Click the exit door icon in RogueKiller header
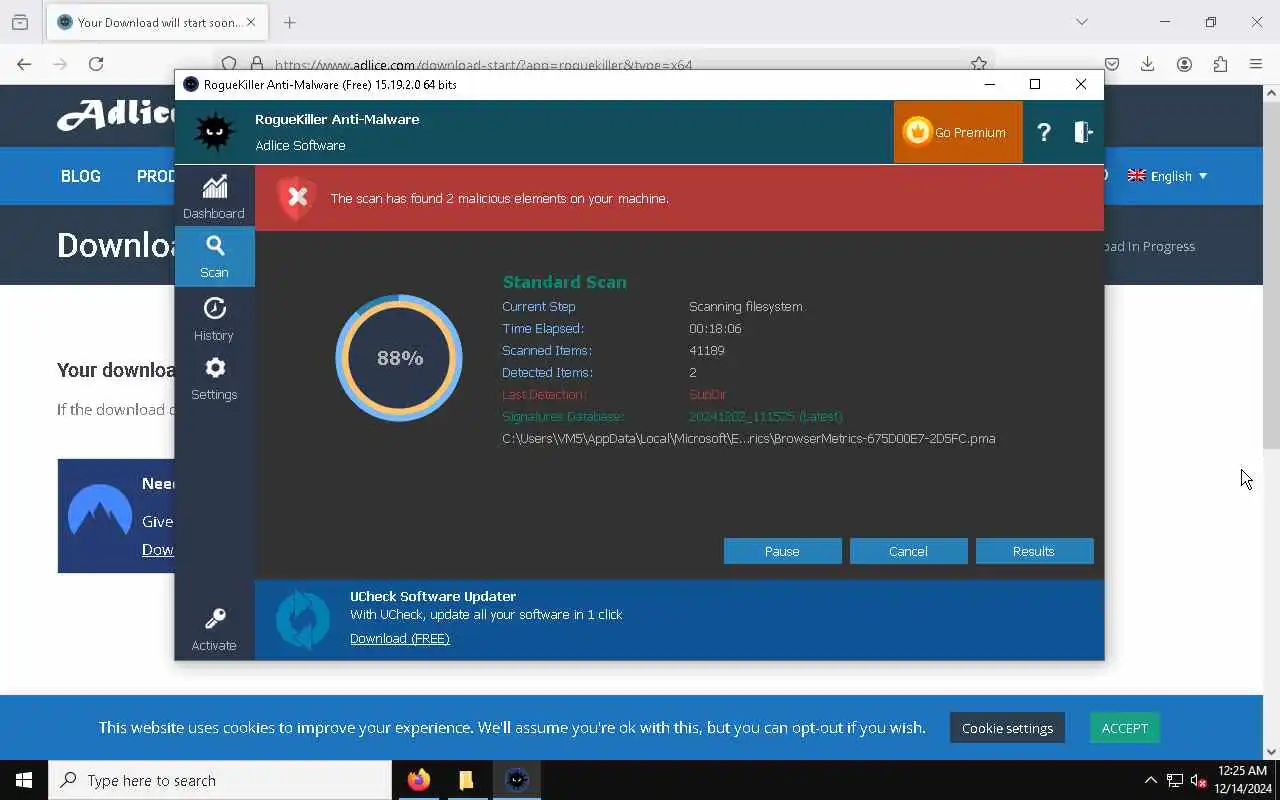Viewport: 1280px width, 800px height. [x=1083, y=132]
